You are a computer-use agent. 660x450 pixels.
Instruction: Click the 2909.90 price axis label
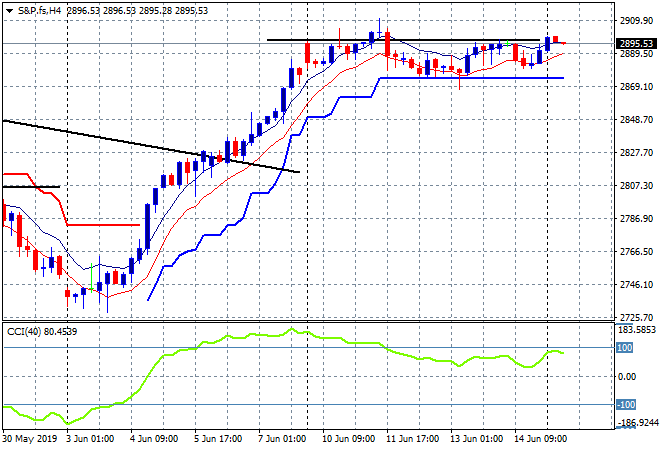636,21
